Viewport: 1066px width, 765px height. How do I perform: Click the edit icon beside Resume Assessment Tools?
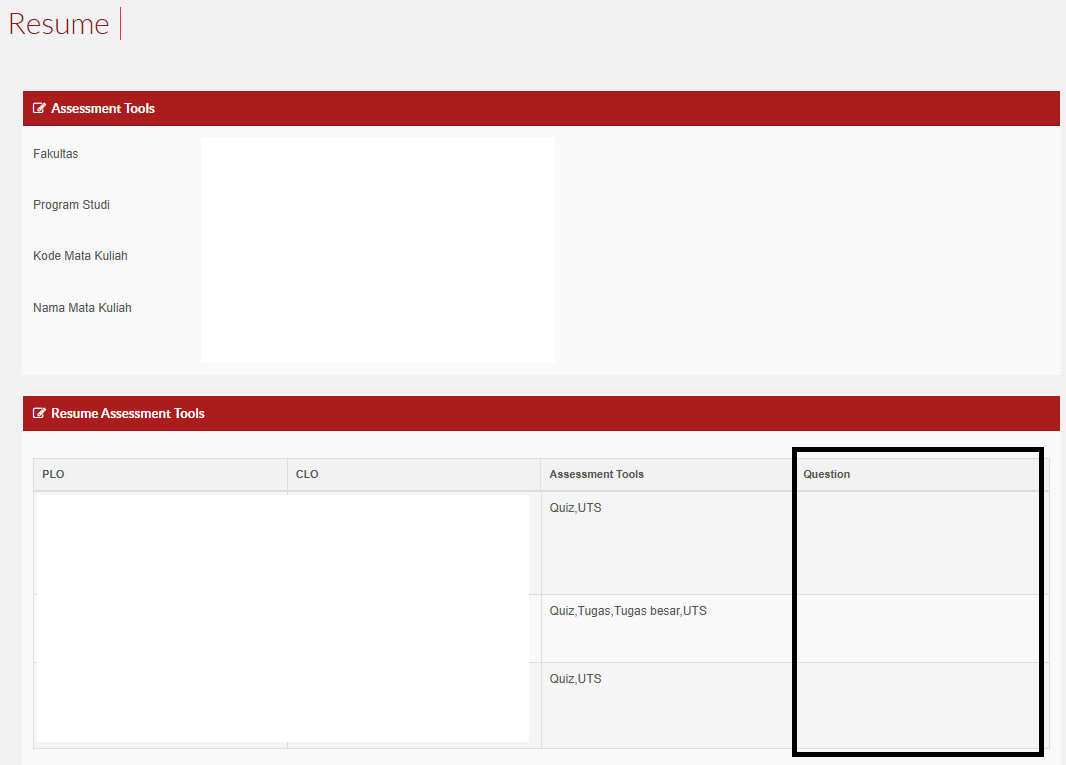tap(40, 414)
